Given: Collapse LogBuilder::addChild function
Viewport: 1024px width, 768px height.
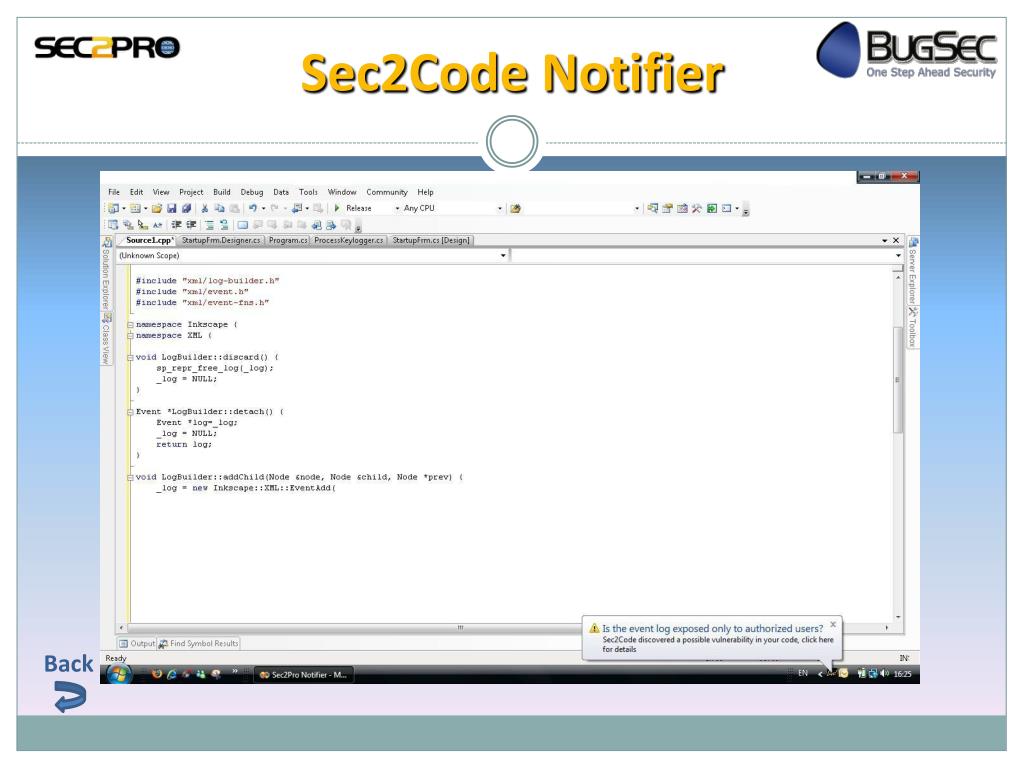Looking at the screenshot, I should tap(131, 477).
